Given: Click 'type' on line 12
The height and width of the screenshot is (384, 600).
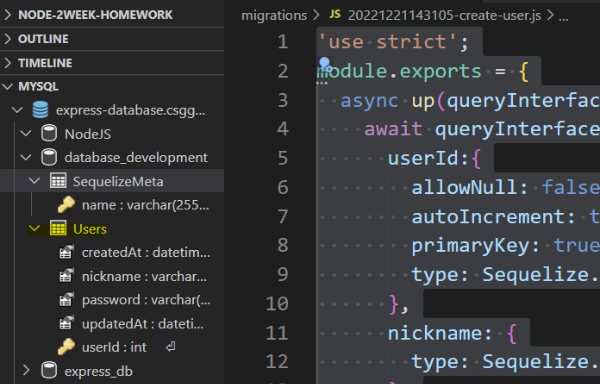Looking at the screenshot, I should click(434, 362).
